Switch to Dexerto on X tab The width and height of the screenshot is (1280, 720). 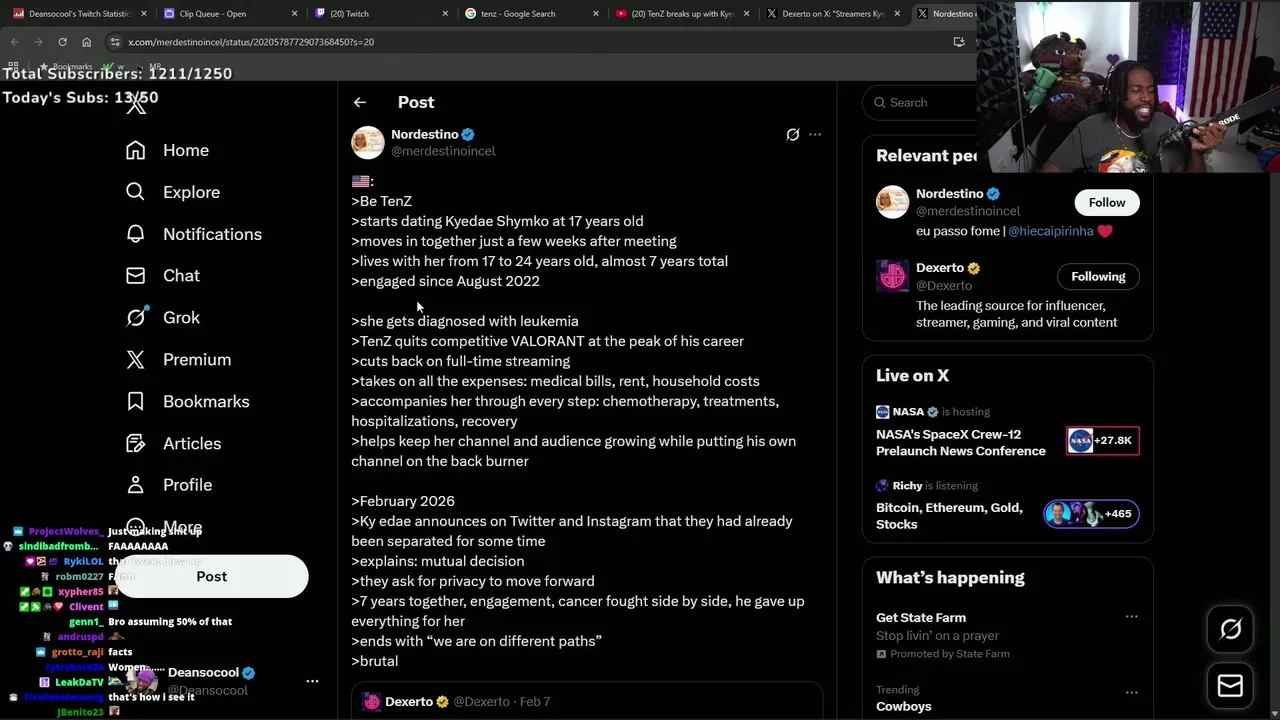(832, 14)
